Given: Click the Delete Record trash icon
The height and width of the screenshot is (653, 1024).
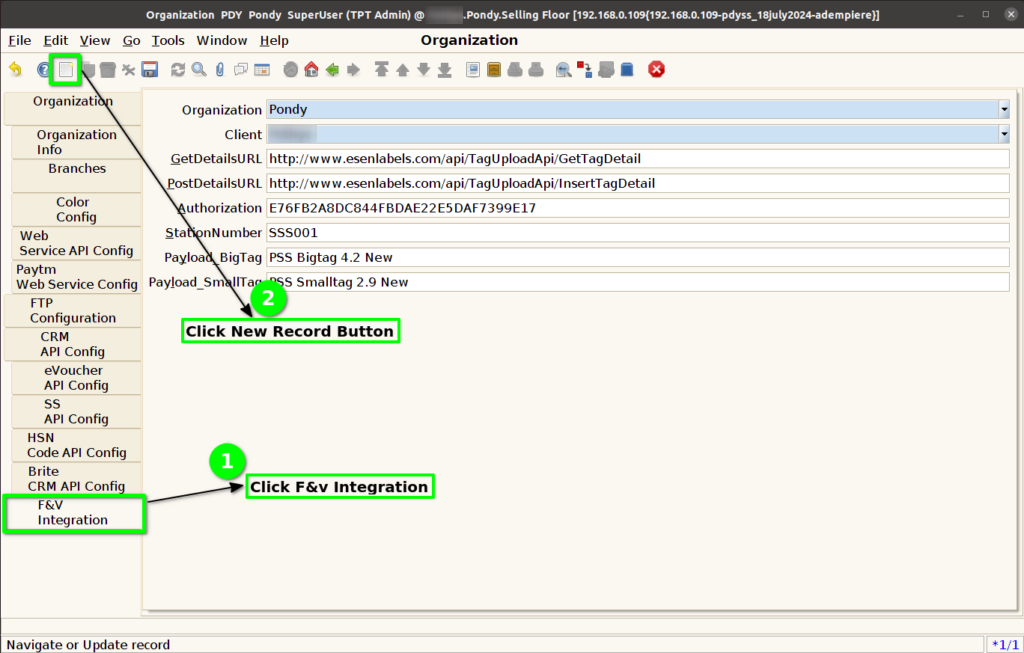Looking at the screenshot, I should click(x=108, y=69).
